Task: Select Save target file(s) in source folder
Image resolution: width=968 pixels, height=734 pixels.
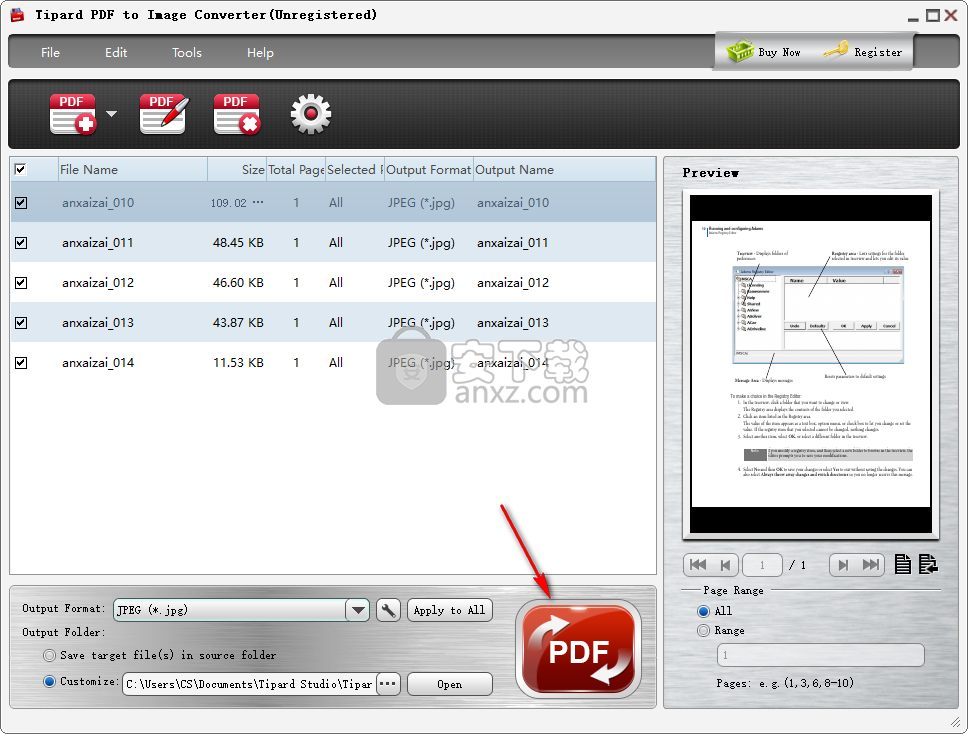Action: [x=49, y=655]
